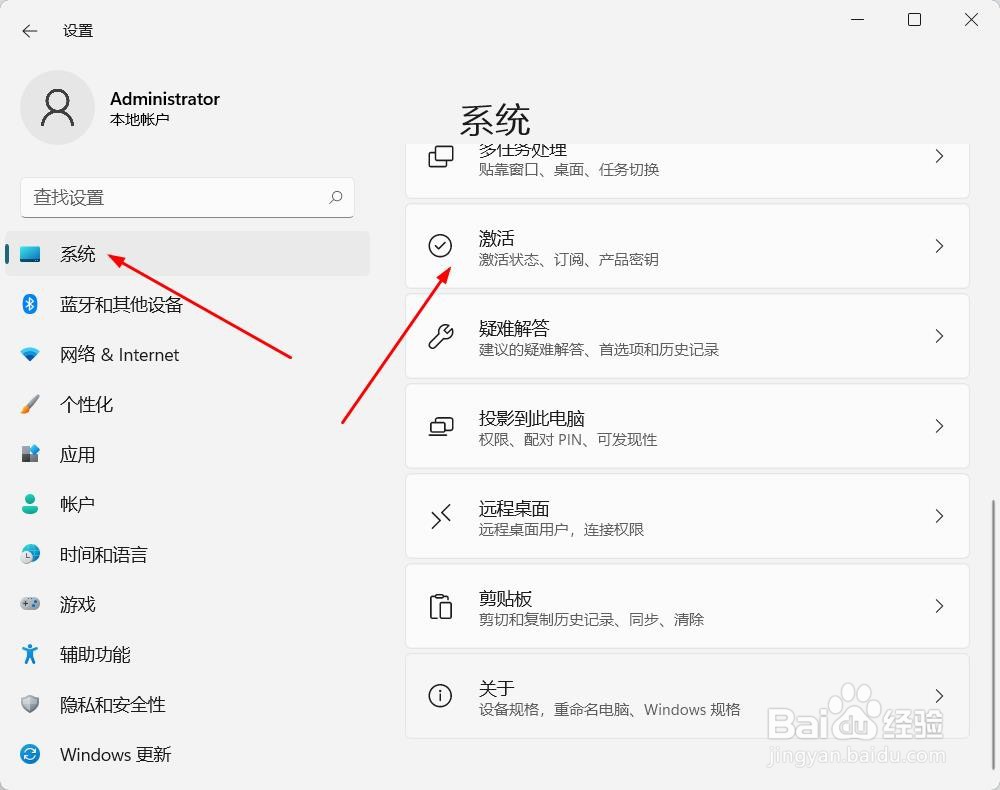Open 个性化 settings via paintbrush icon
The height and width of the screenshot is (790, 1000).
(x=30, y=405)
